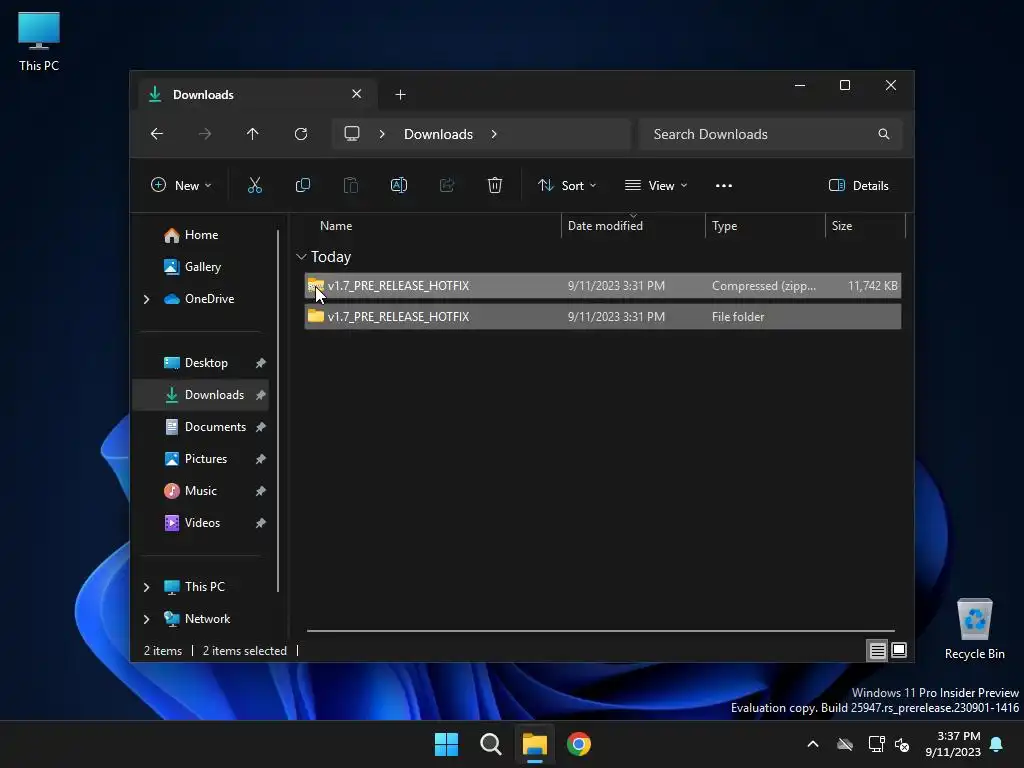Click the search magnifier in Search Downloads
Screen dimensions: 1024x768
884,134
